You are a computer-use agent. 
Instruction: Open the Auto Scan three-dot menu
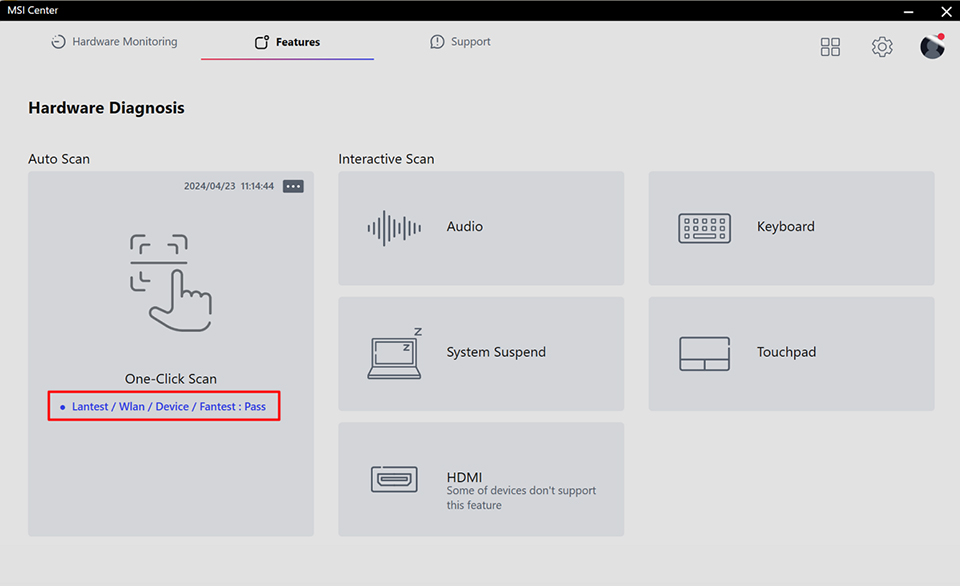point(293,186)
